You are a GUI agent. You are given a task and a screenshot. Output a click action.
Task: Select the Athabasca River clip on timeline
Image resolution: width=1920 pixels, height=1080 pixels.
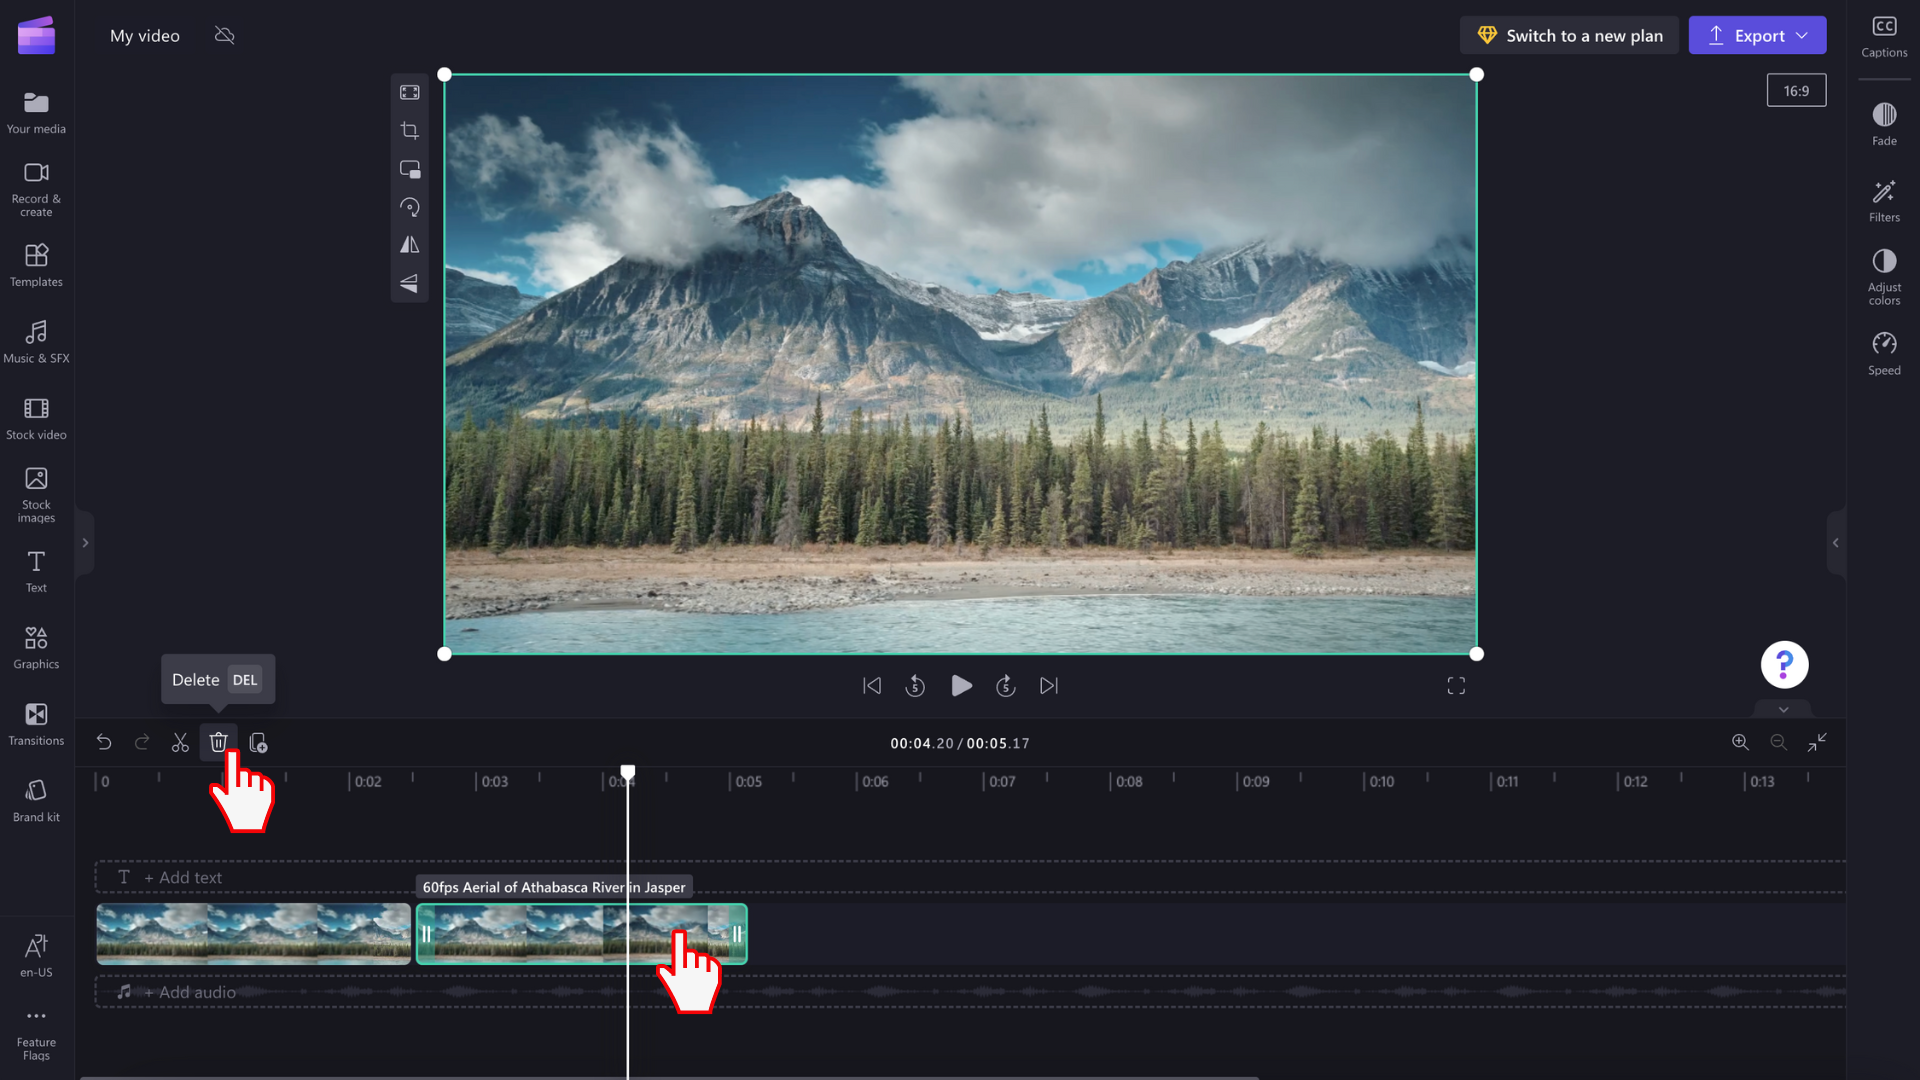581,934
